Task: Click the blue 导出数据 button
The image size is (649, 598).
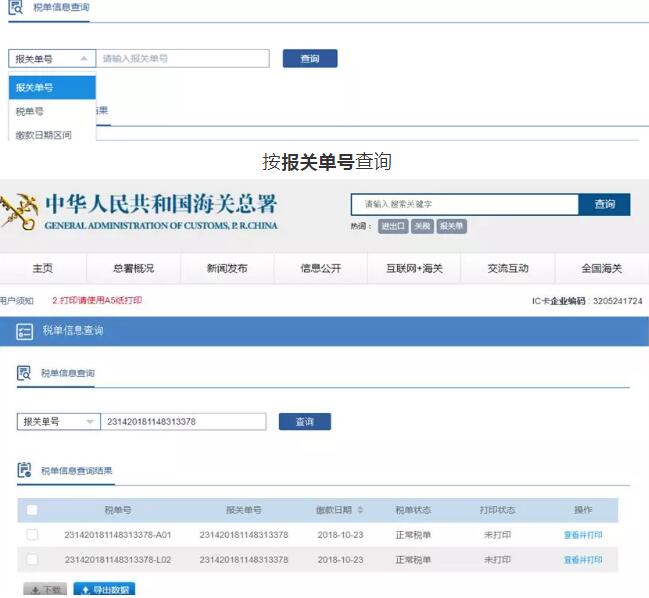Action: 104,590
